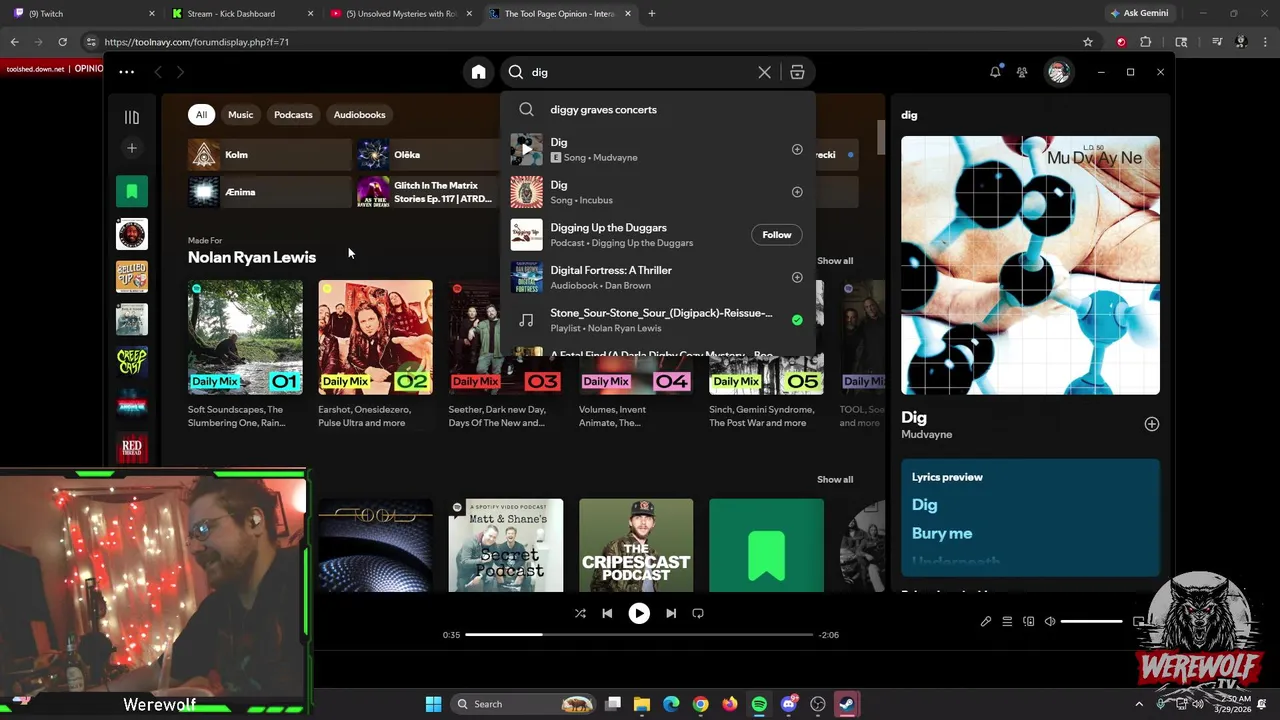Save Digital Fortress audiobook with plus

pos(797,277)
